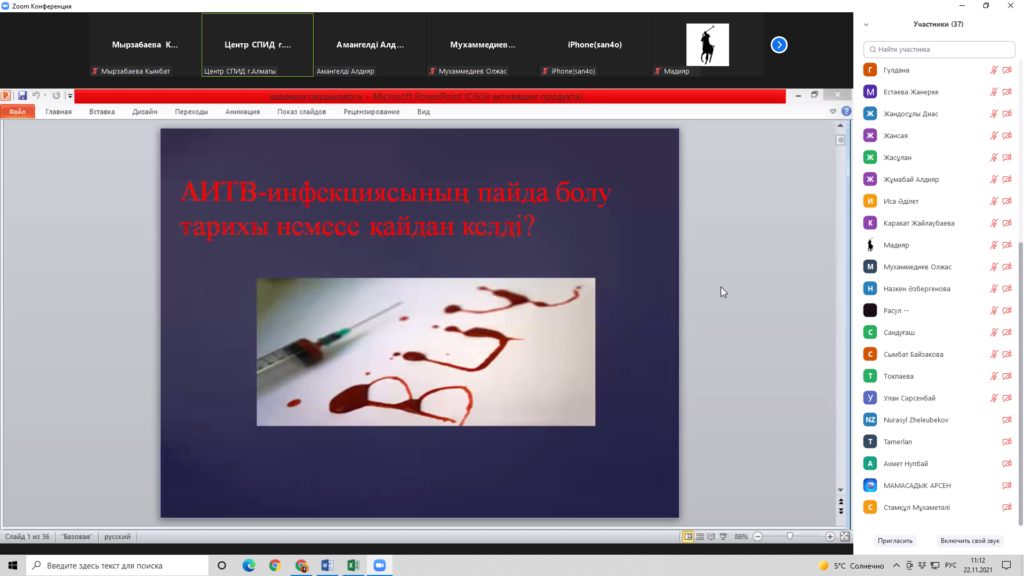Click zoom in plus button
The height and width of the screenshot is (576, 1024).
click(830, 537)
